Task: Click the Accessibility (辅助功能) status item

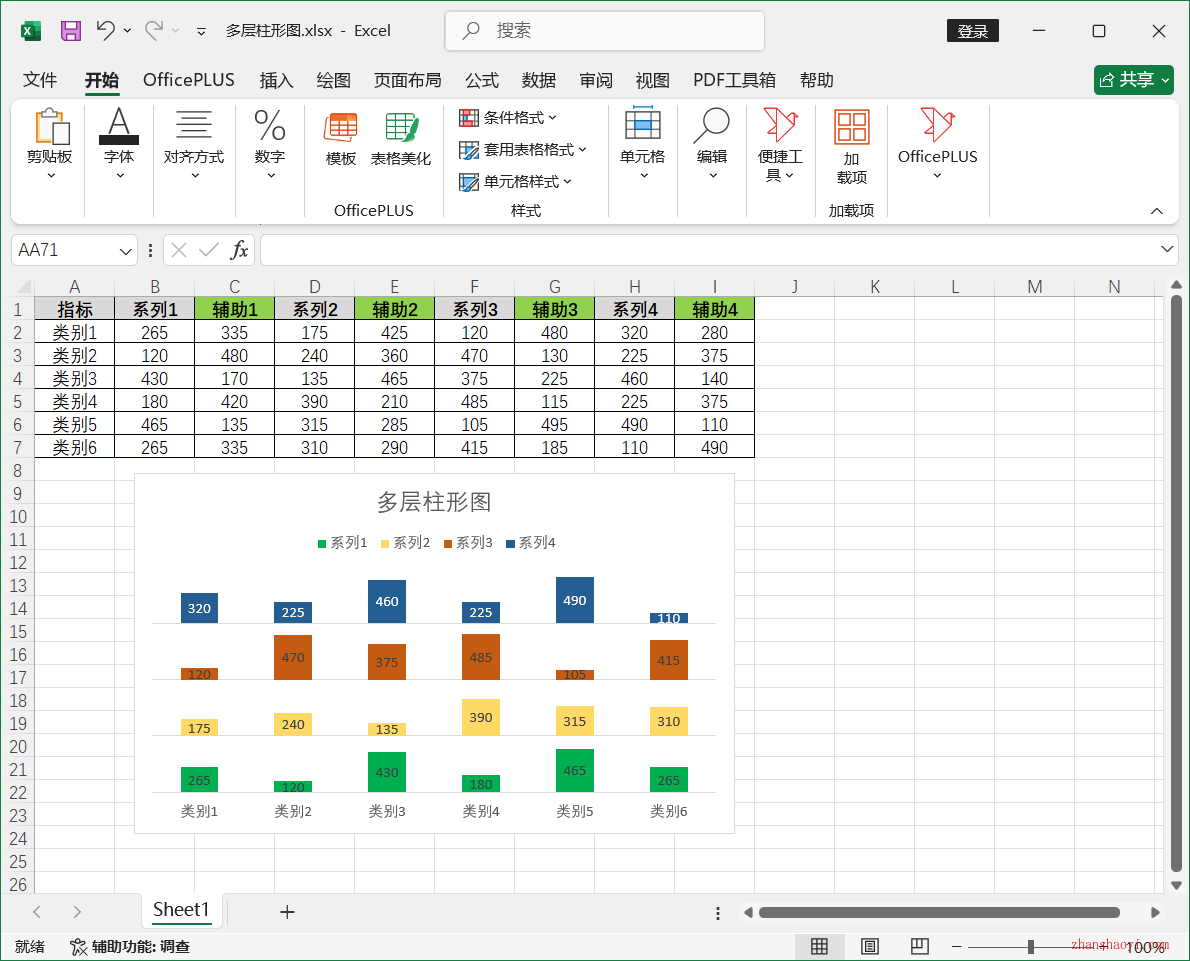Action: 130,947
